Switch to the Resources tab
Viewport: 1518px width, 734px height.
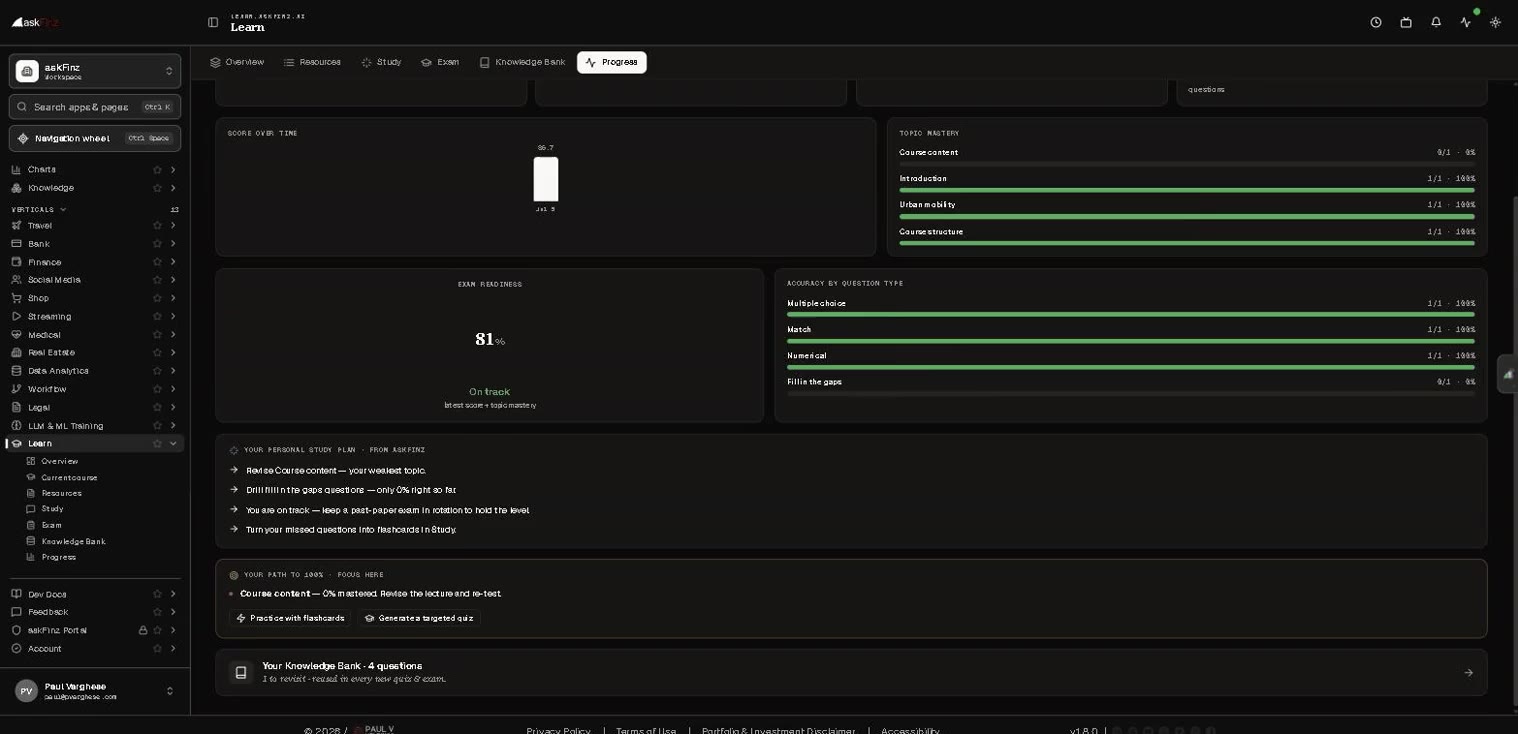point(312,62)
